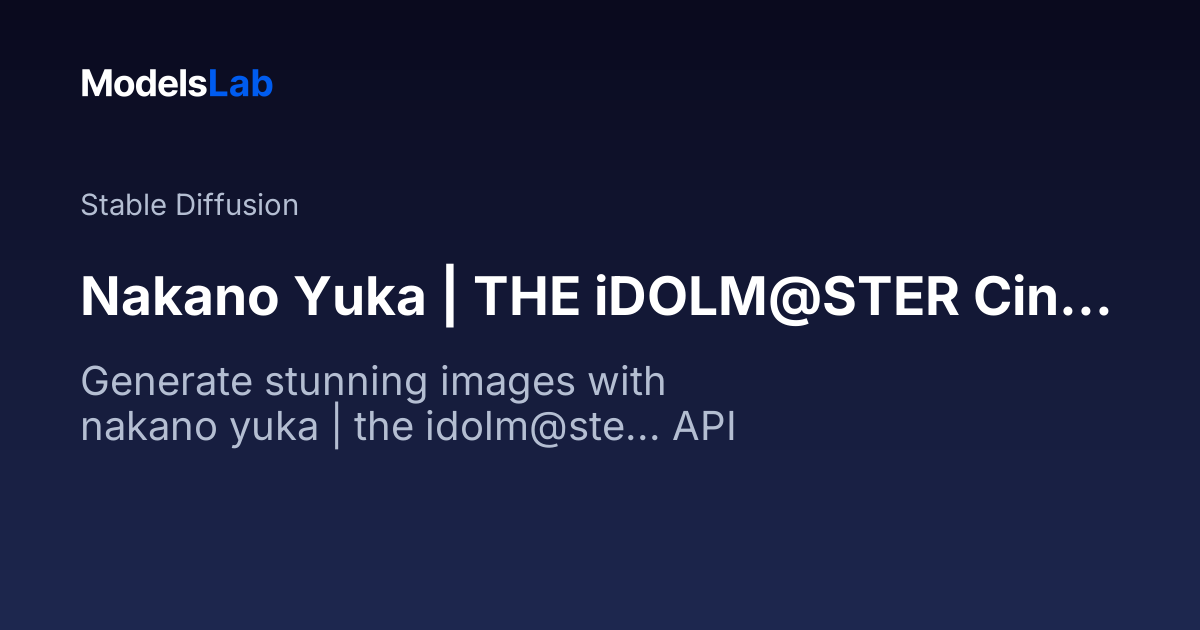Screen dimensions: 1200x630
Task: Click the blue "Lab" part of the logo
Action: [240, 84]
